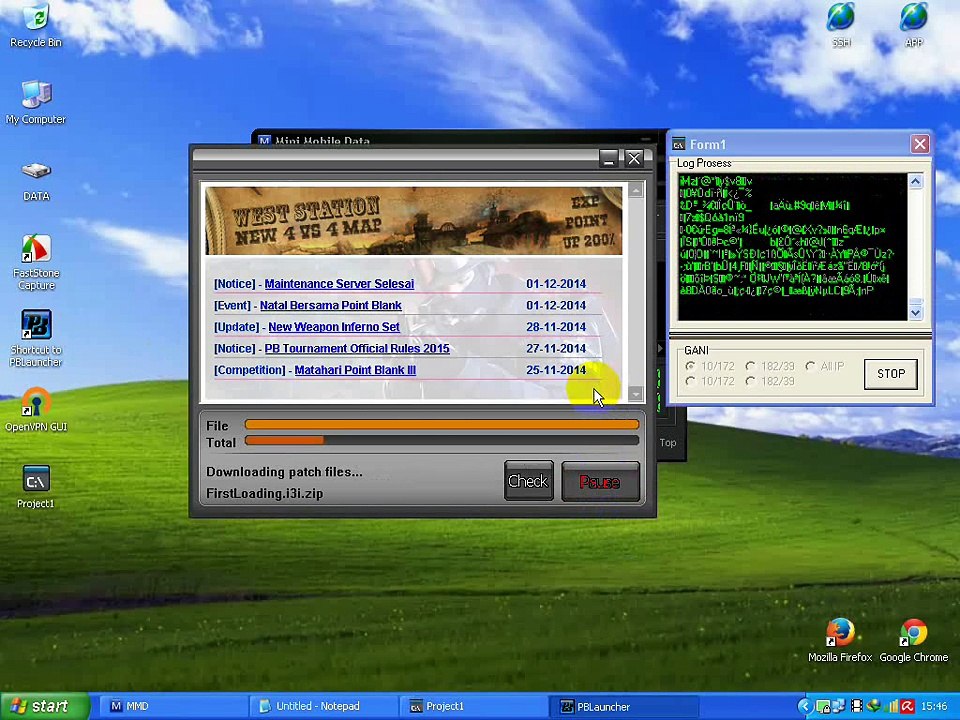
Task: Switch to PBLauncher taskbar item
Action: point(624,707)
